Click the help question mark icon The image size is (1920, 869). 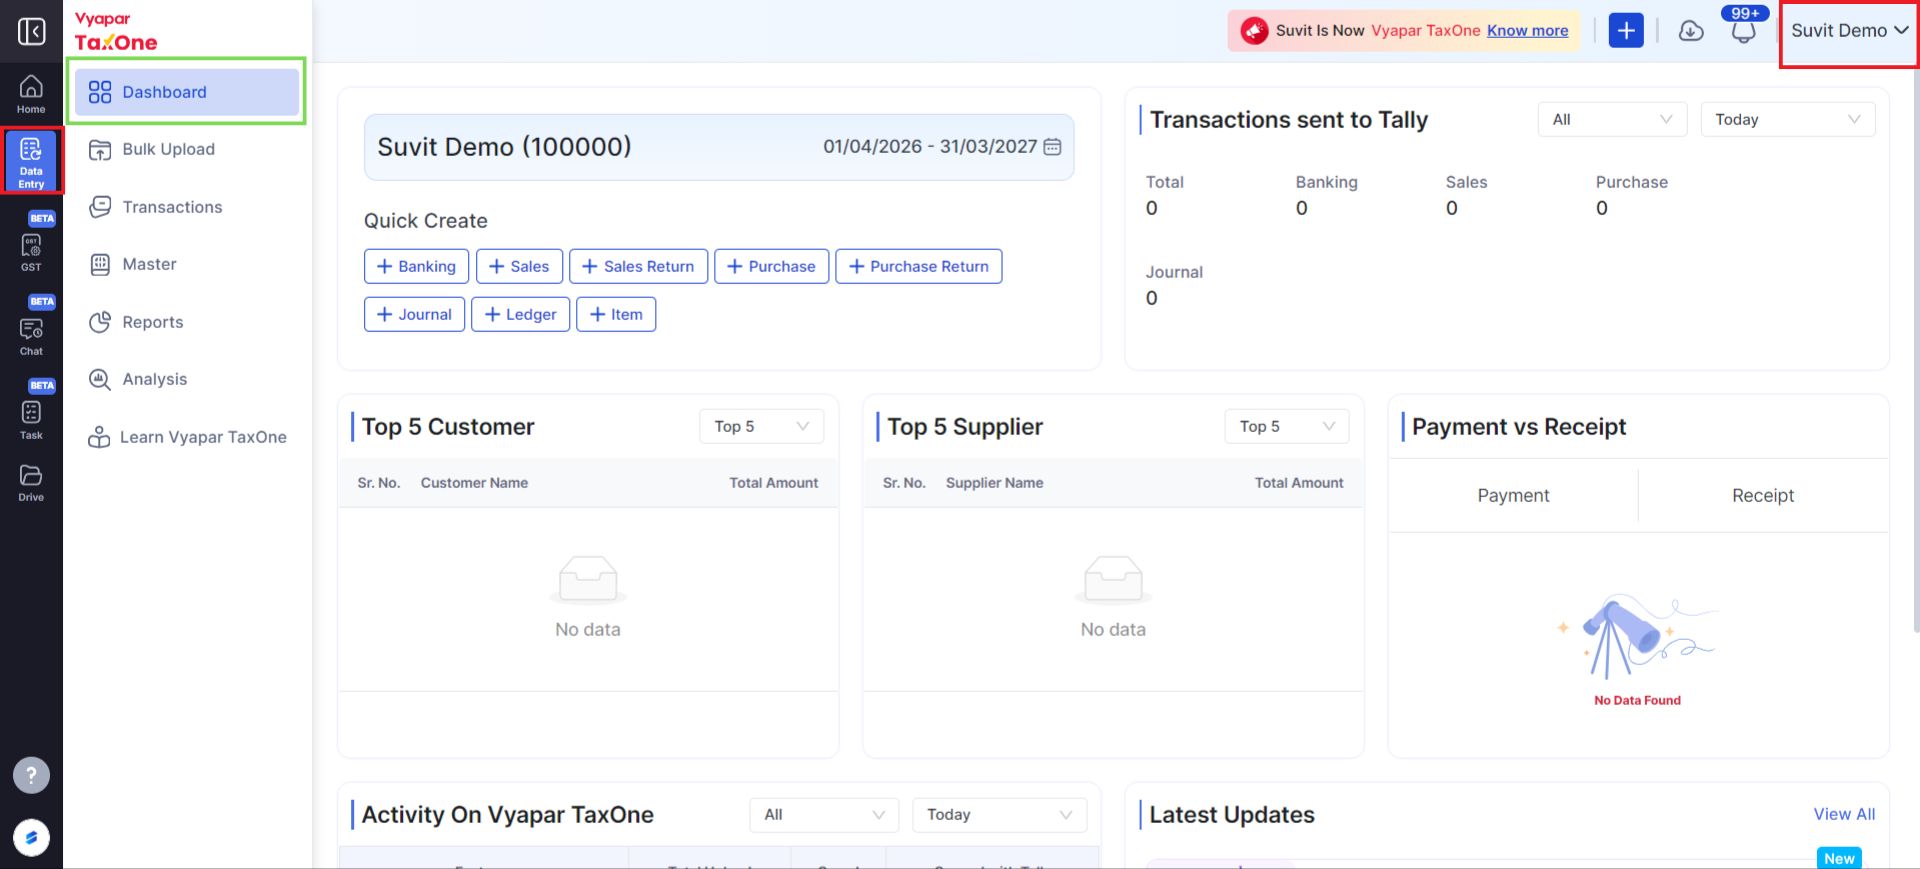(x=31, y=775)
